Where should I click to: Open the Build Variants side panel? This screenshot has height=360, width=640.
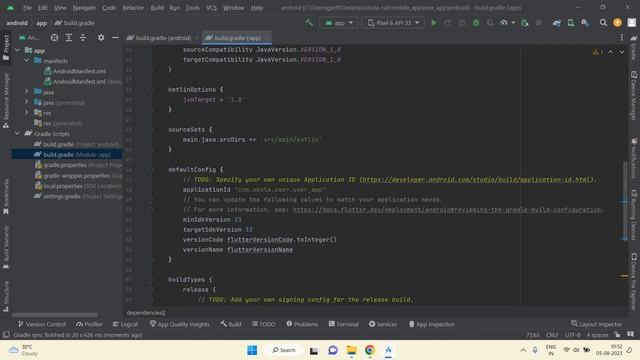[6, 248]
